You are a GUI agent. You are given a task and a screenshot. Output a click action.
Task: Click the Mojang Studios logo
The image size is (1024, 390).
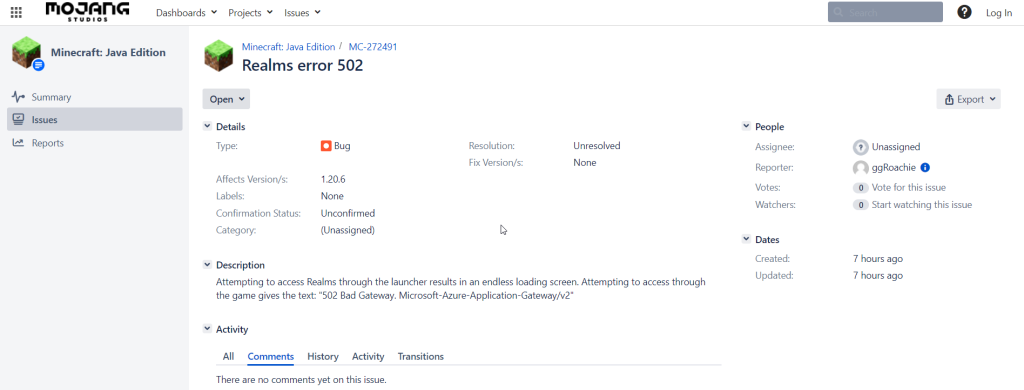pyautogui.click(x=87, y=11)
